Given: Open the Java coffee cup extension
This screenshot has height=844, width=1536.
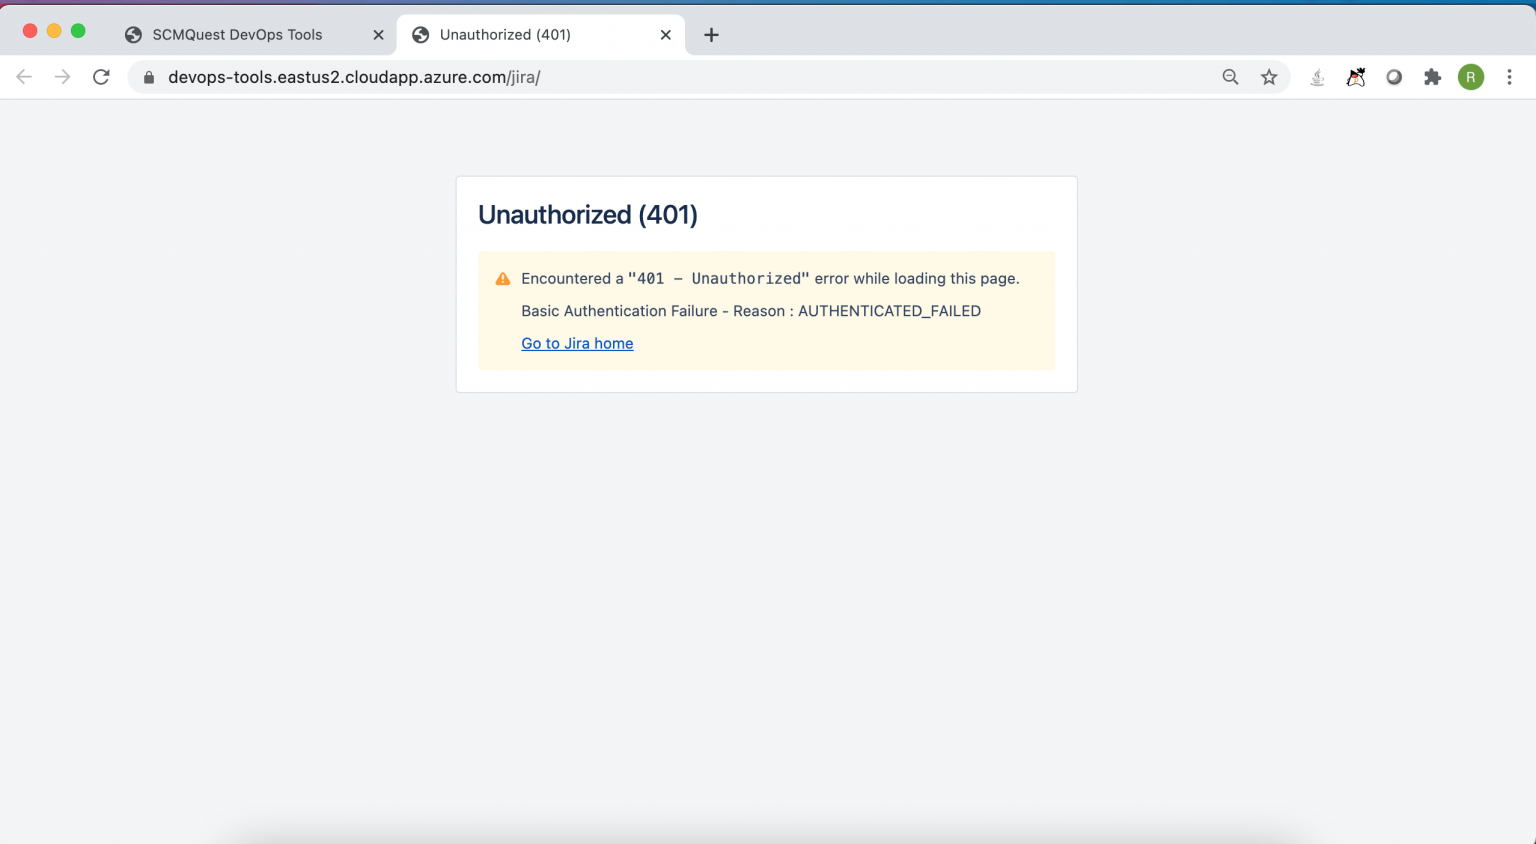Looking at the screenshot, I should pyautogui.click(x=1317, y=77).
